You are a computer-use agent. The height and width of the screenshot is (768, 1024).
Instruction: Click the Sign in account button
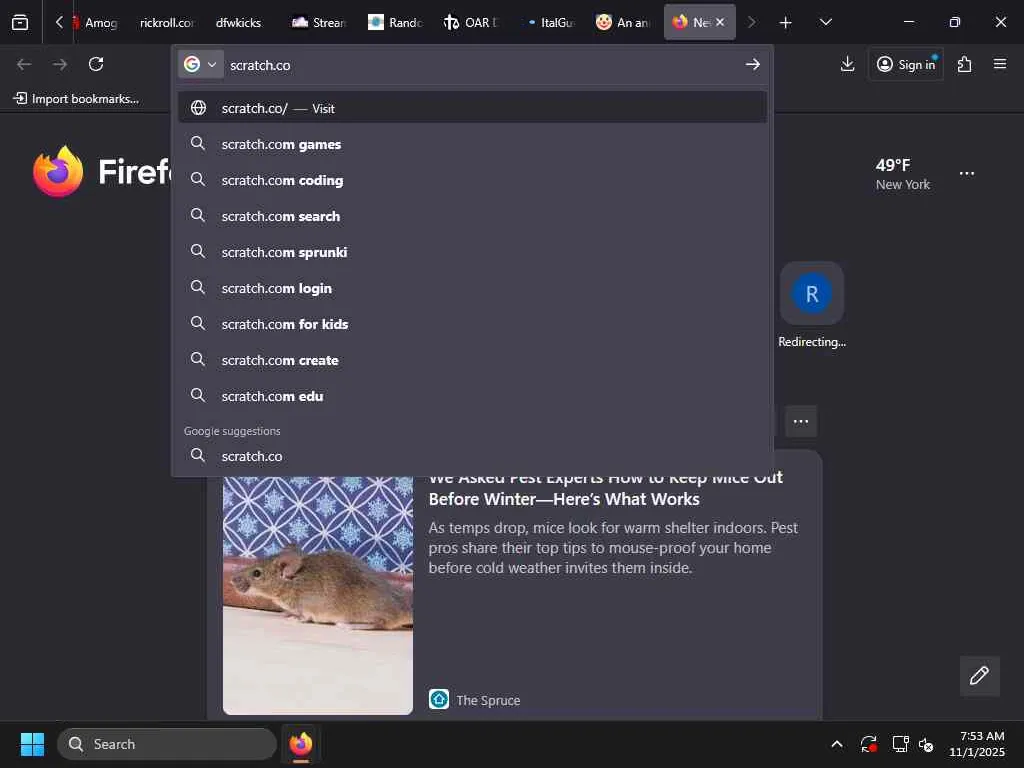pos(906,64)
